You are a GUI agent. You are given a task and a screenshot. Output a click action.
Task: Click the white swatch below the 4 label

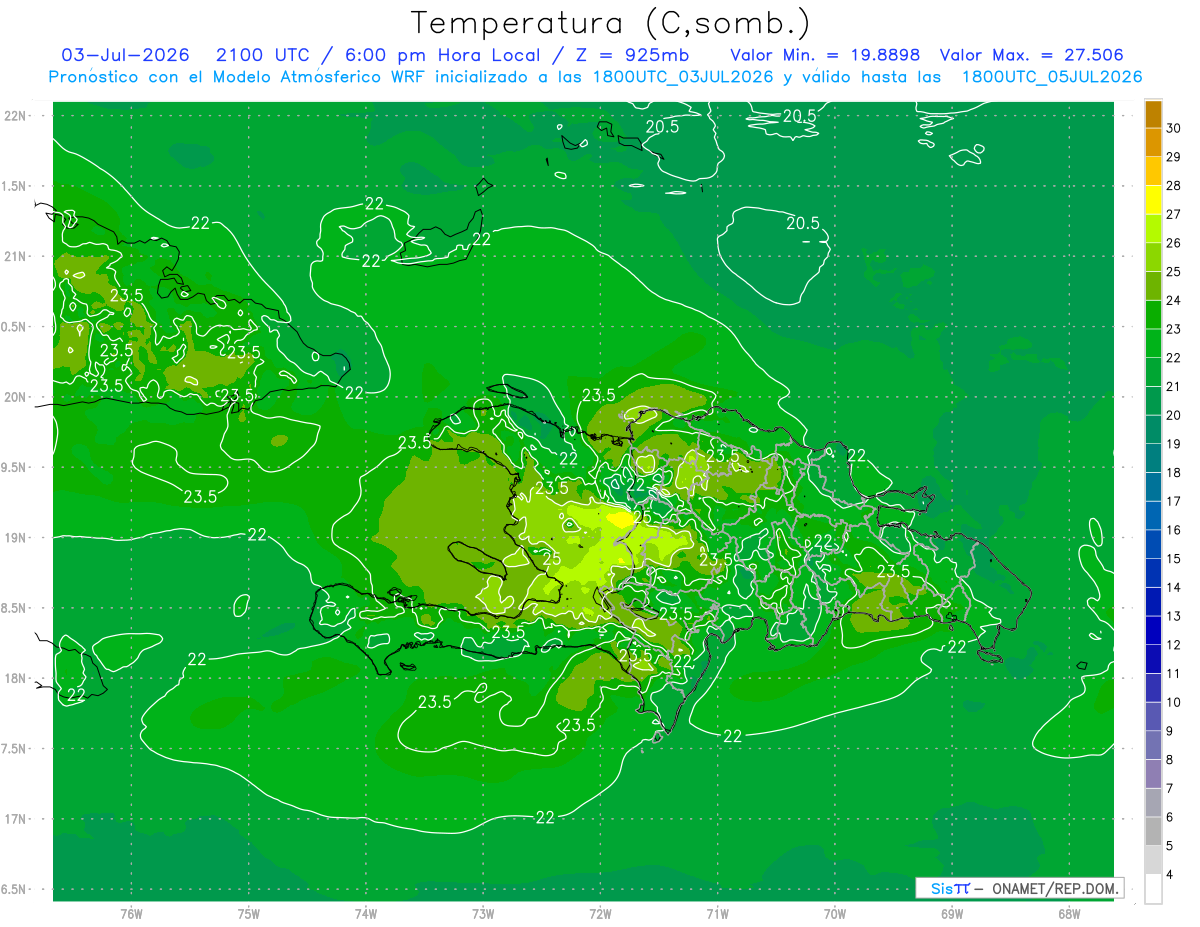point(1153,889)
